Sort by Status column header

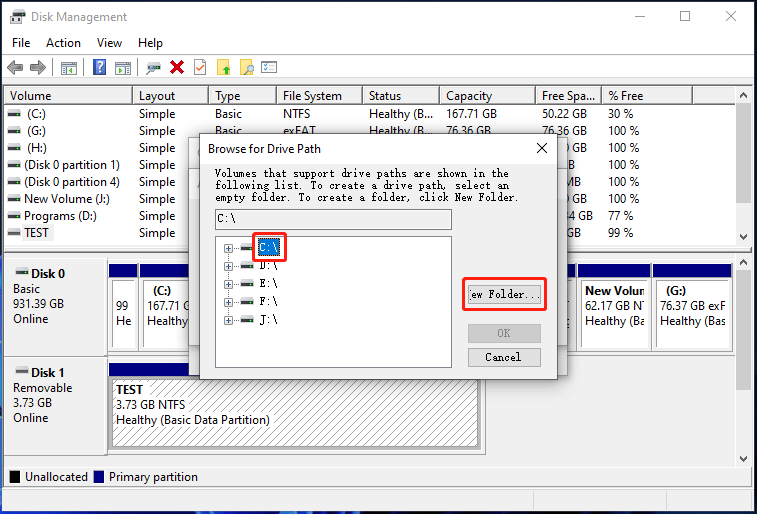(401, 96)
